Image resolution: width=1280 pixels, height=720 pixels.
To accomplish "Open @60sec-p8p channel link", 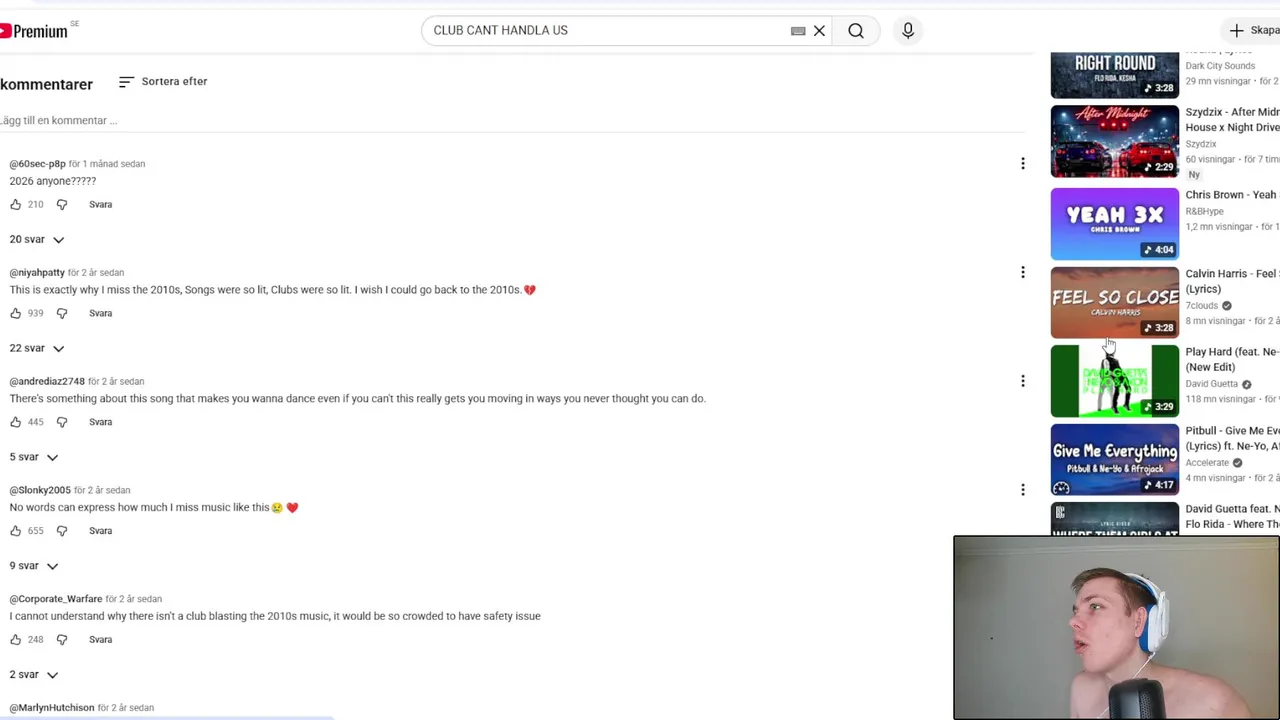I will [x=38, y=165].
